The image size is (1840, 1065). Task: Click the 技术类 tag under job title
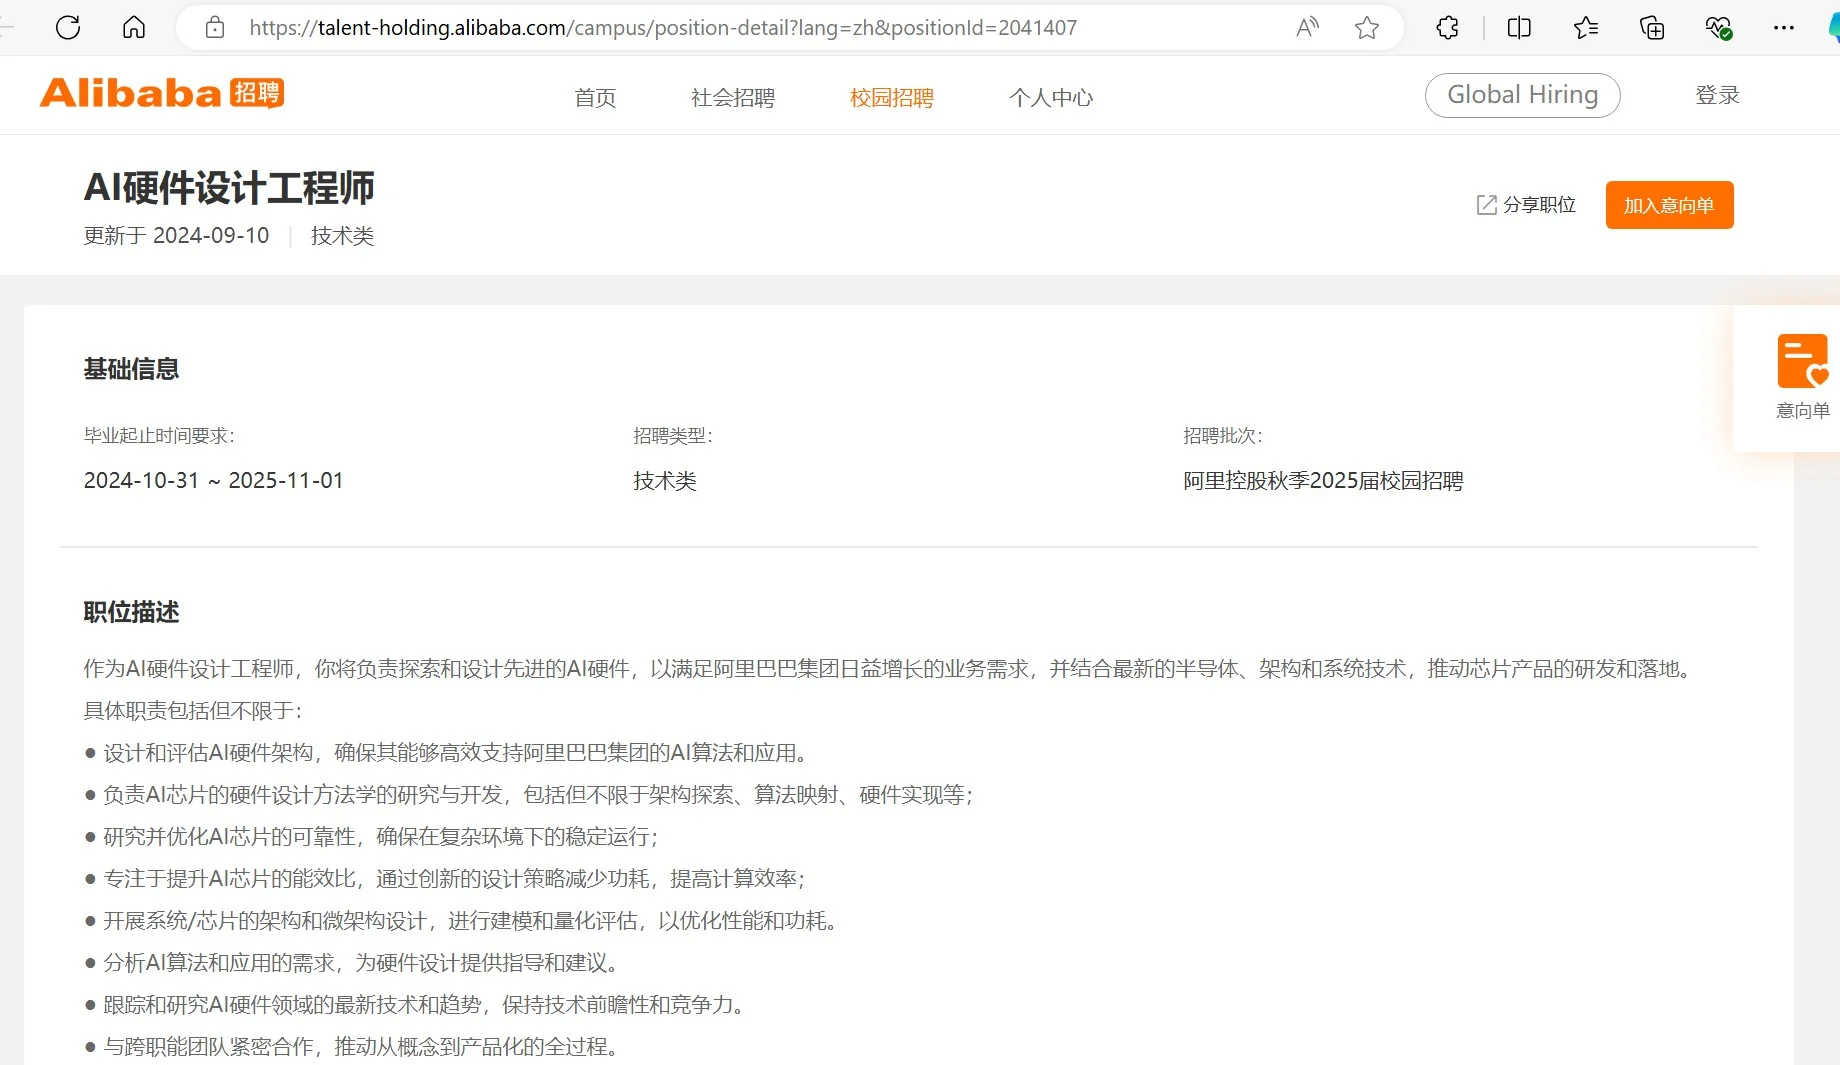(x=342, y=236)
